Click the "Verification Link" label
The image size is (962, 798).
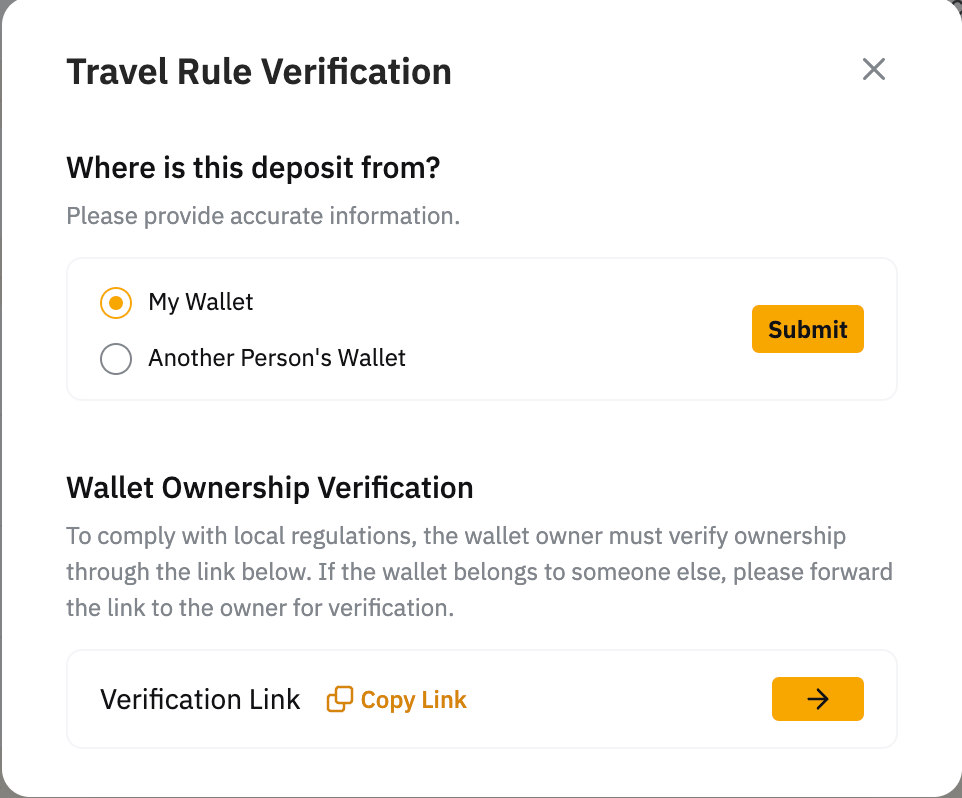[200, 700]
